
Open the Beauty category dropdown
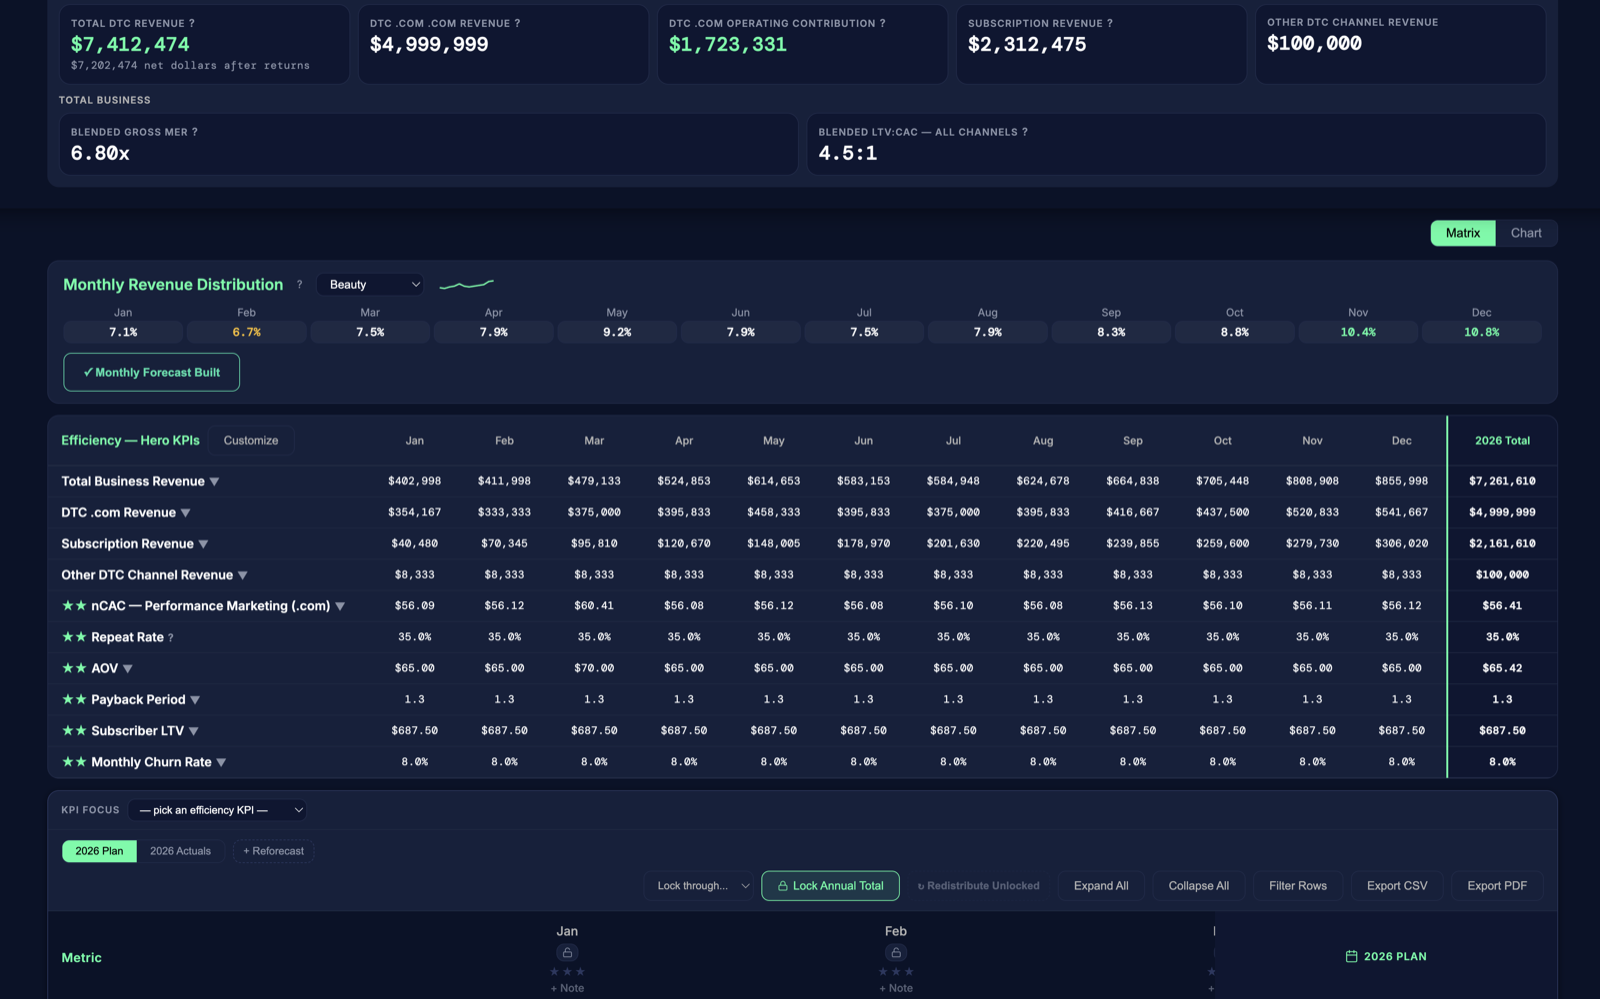370,285
